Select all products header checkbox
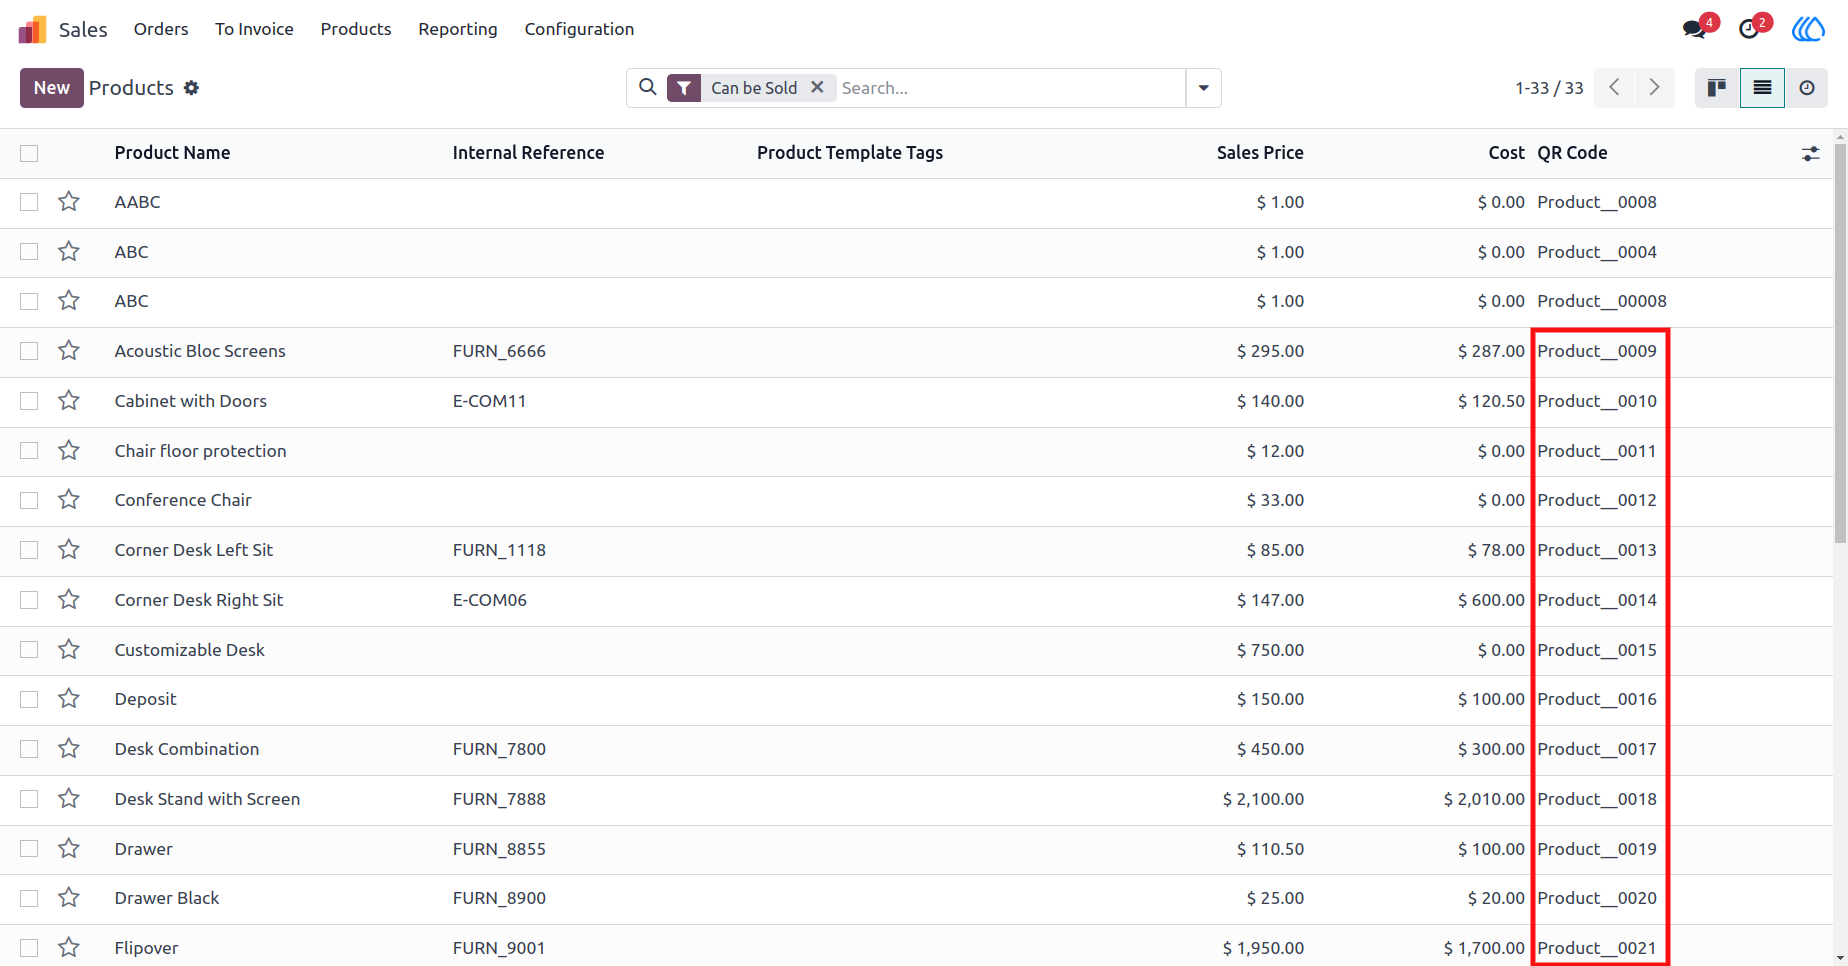This screenshot has width=1848, height=966. click(29, 153)
